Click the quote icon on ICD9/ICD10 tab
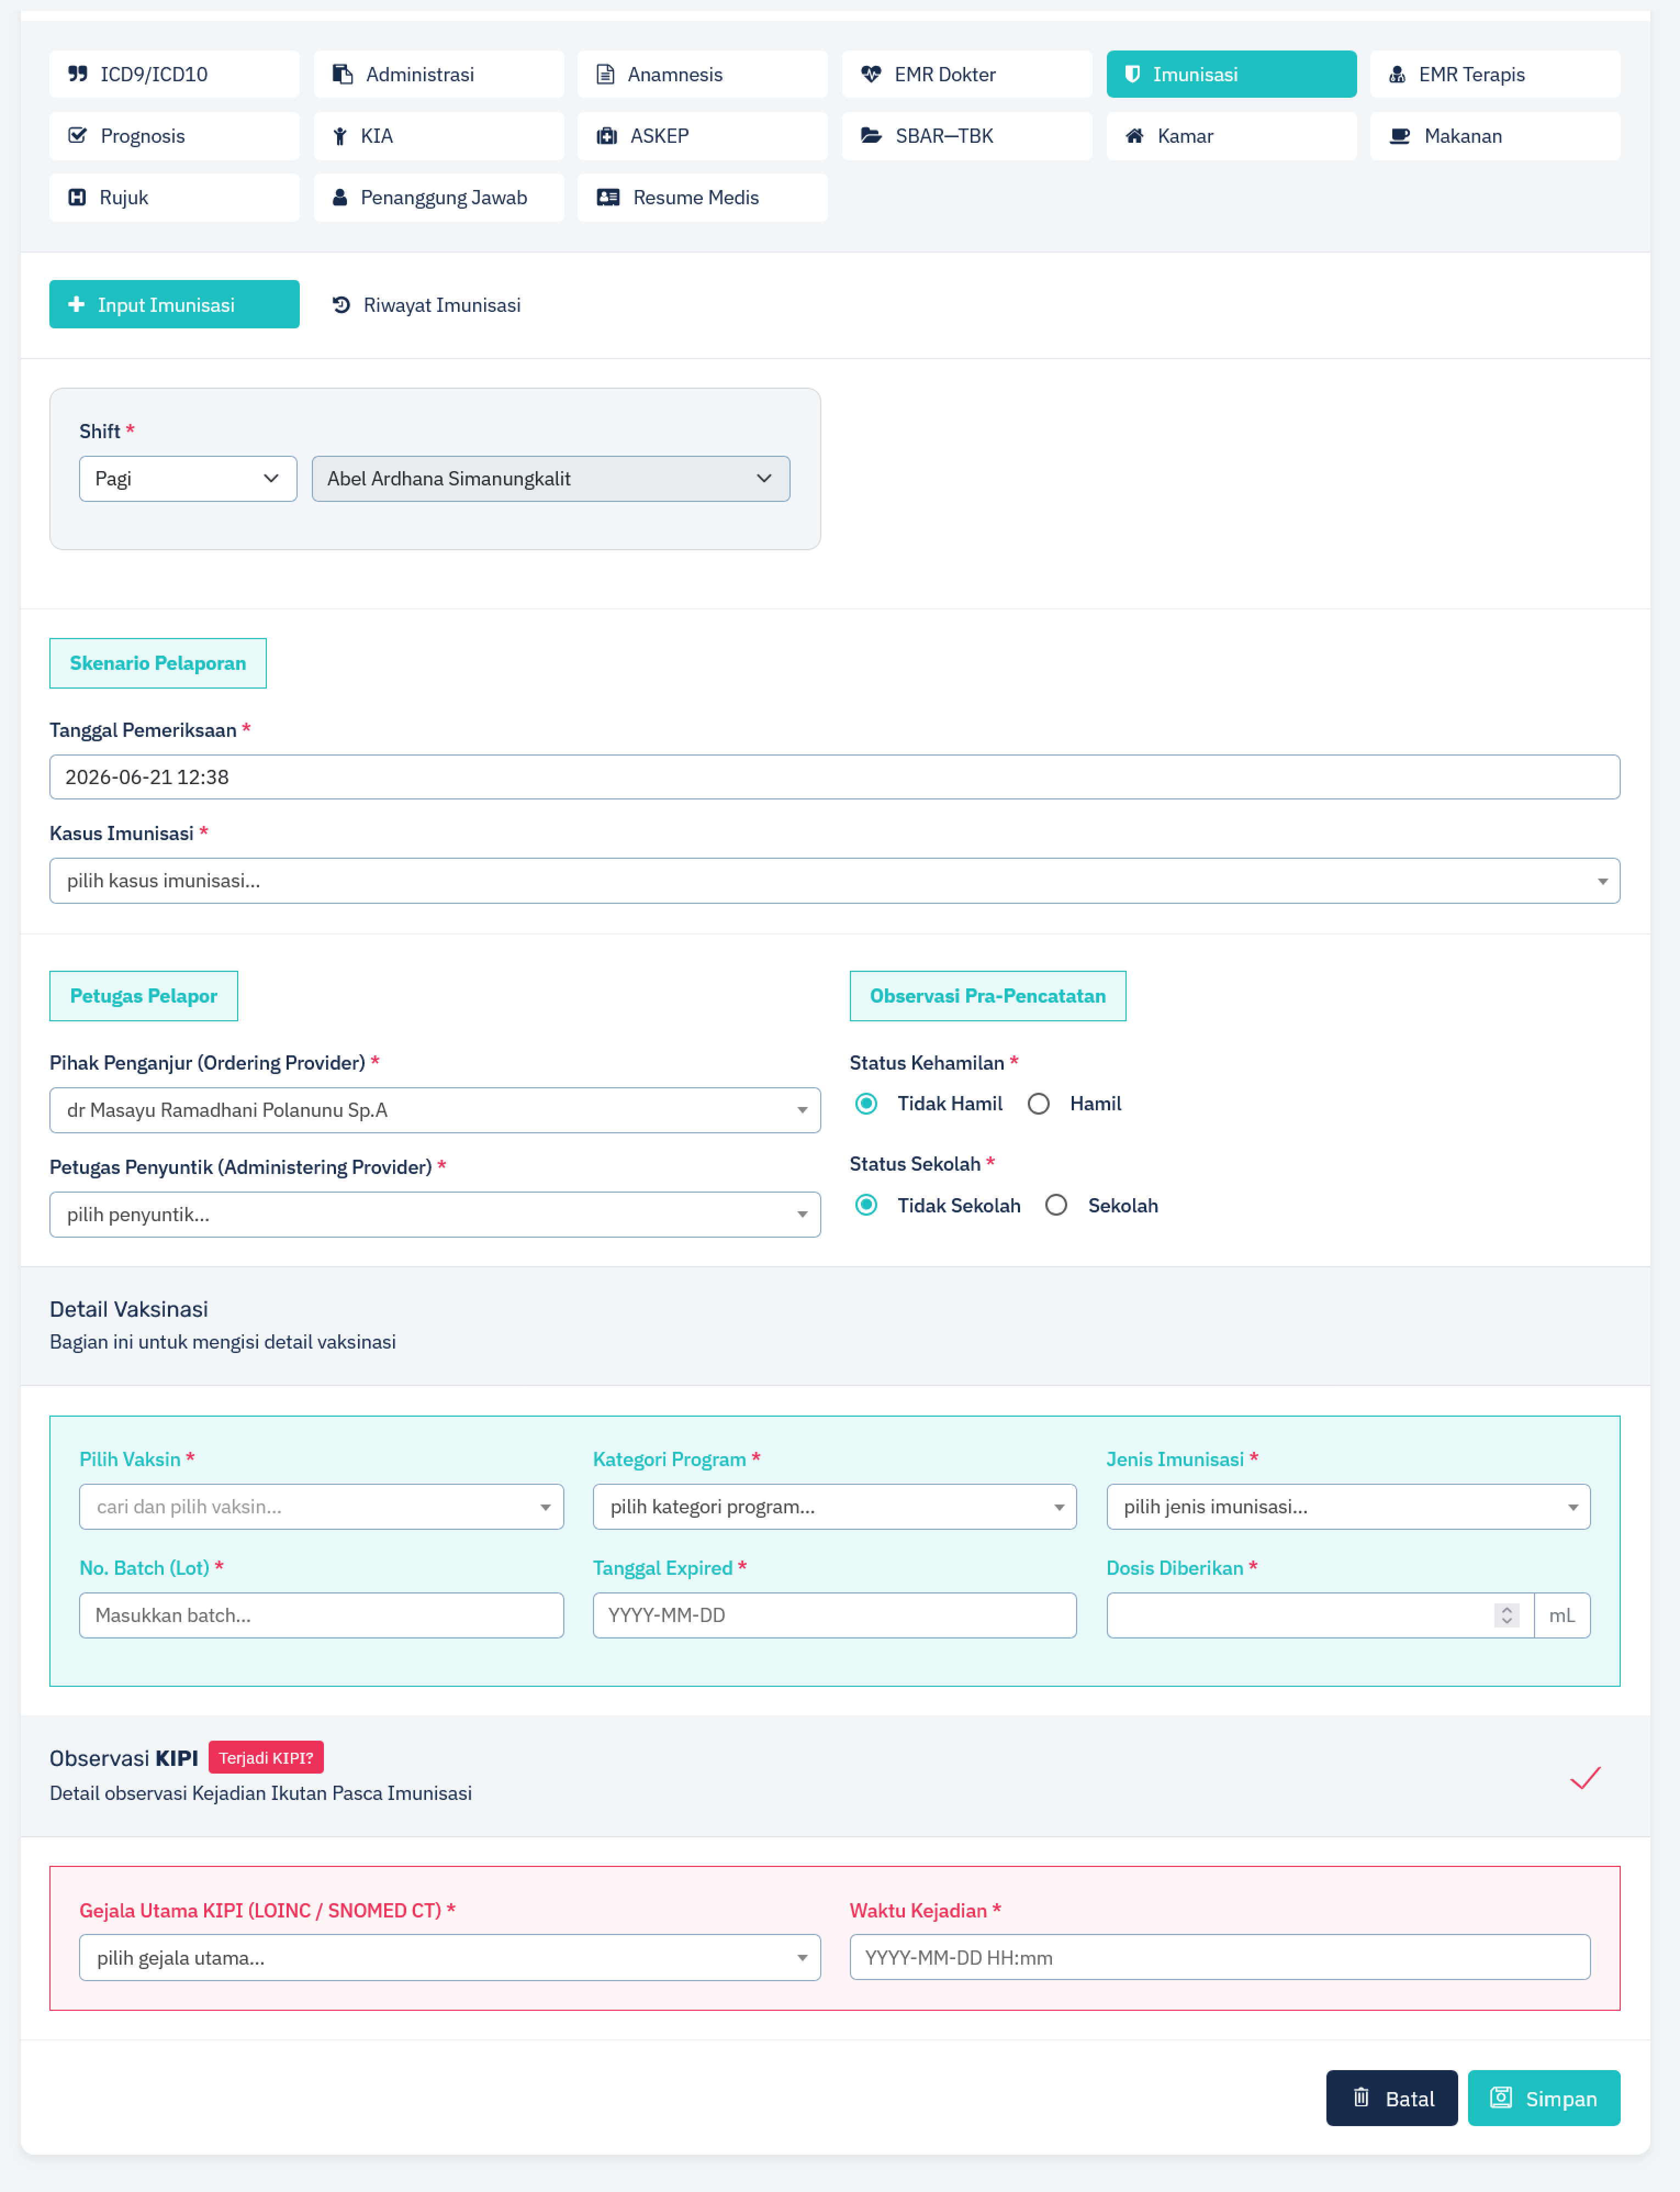The width and height of the screenshot is (1680, 2192). (x=77, y=74)
